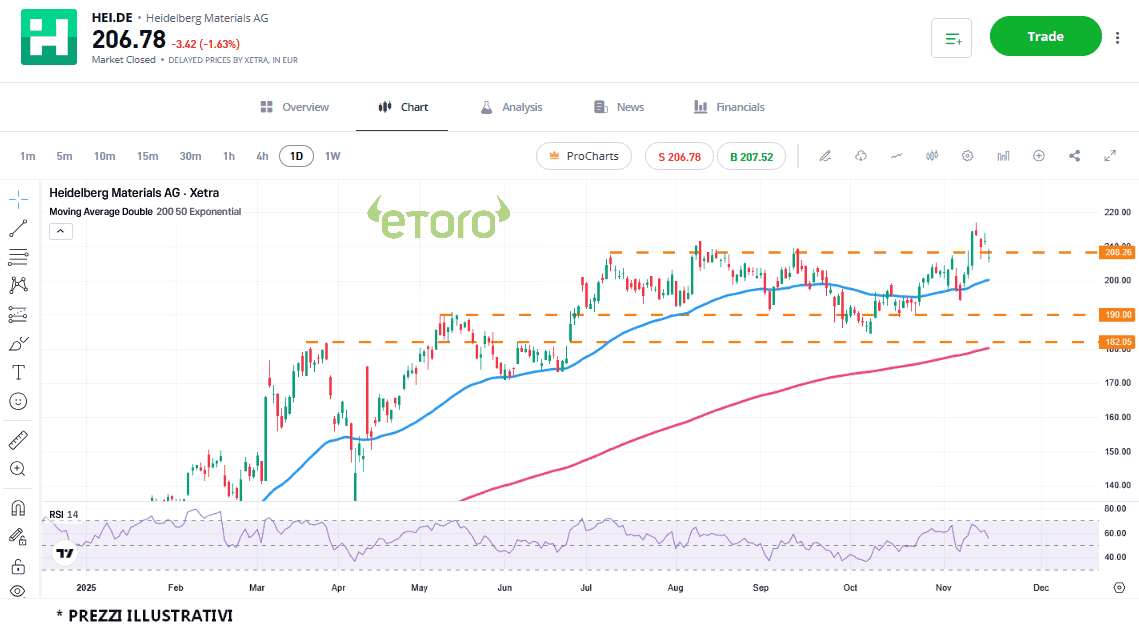Select the trend line drawing tool
The height and width of the screenshot is (626, 1139).
tap(18, 227)
